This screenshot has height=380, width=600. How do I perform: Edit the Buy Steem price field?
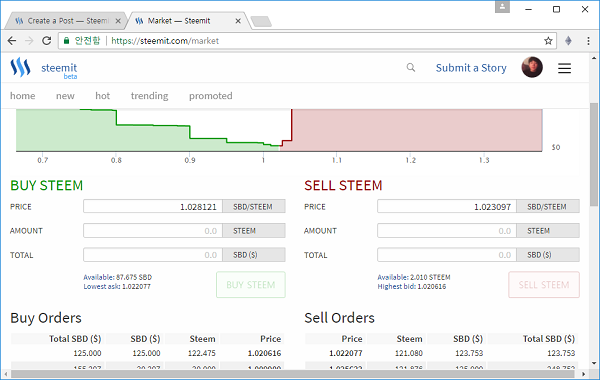click(x=153, y=207)
